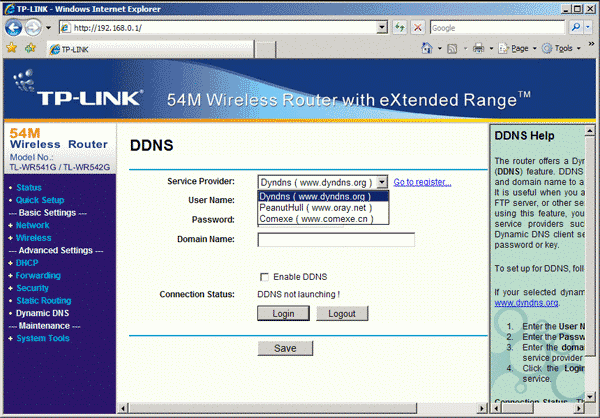This screenshot has width=600, height=418.
Task: Expand the toolbar overflow chevron
Action: point(592,44)
